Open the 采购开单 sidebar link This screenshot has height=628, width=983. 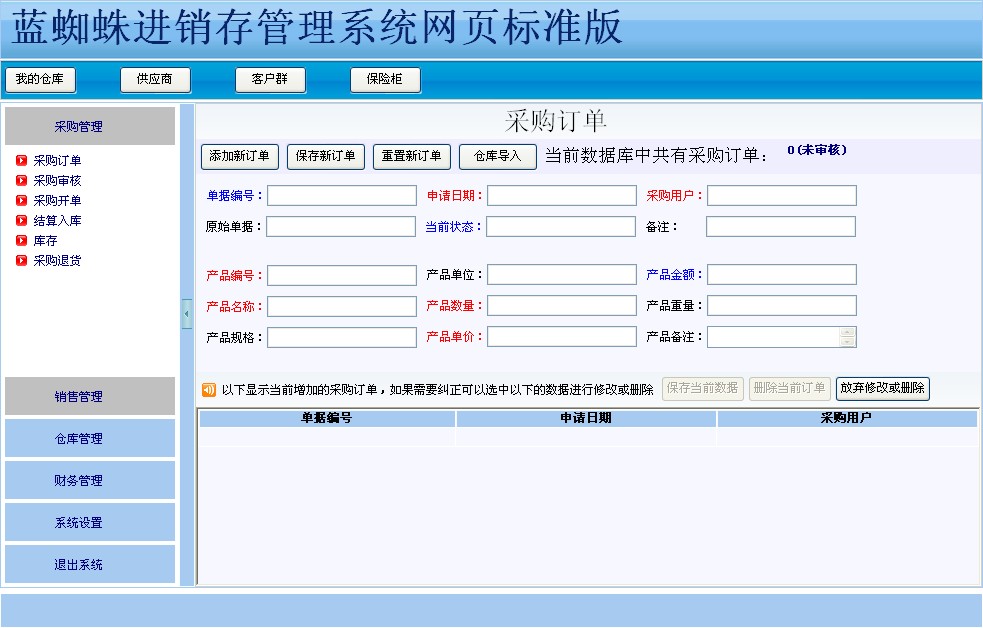[x=57, y=201]
